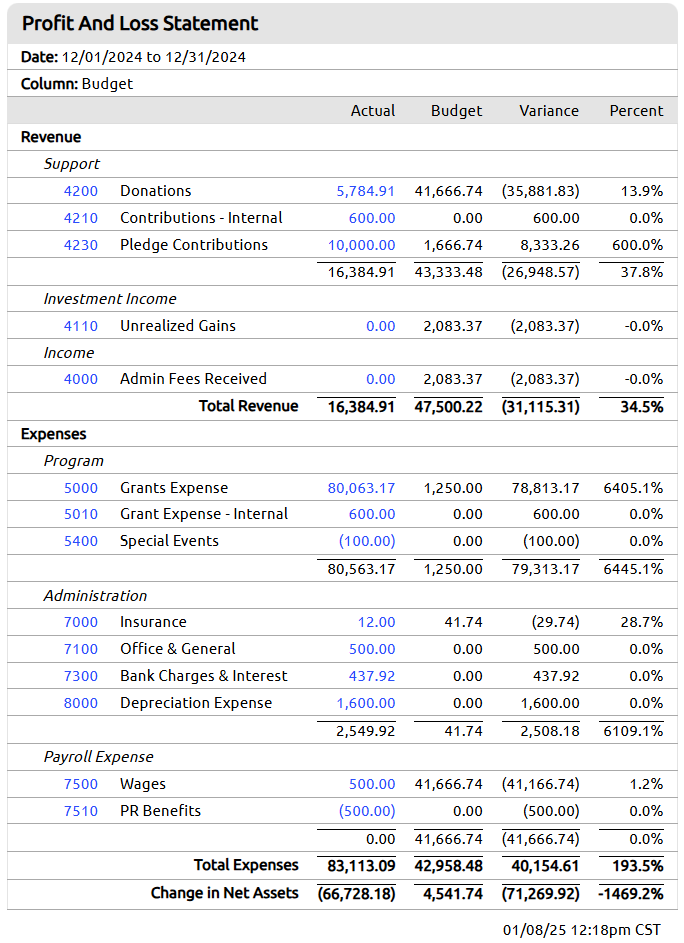Open account 4200 Donations link
The height and width of the screenshot is (943, 684).
click(x=81, y=191)
